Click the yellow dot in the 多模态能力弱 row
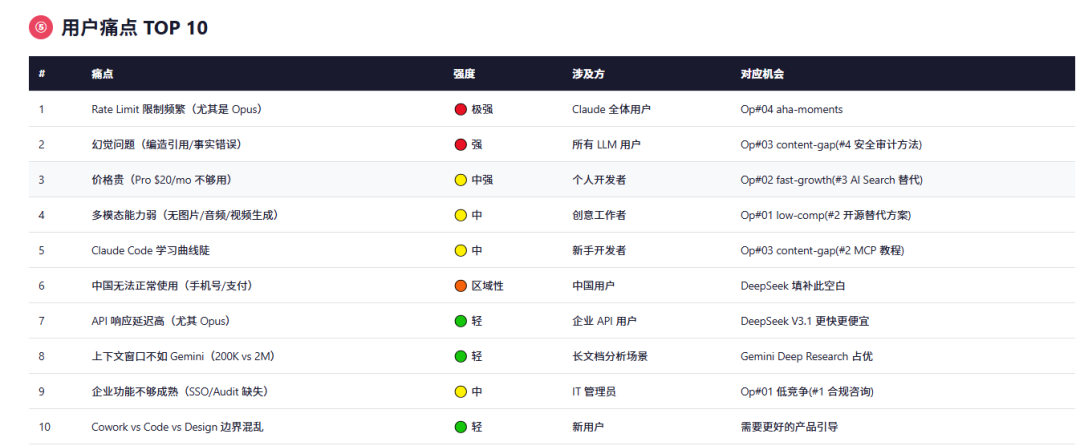 coord(461,215)
